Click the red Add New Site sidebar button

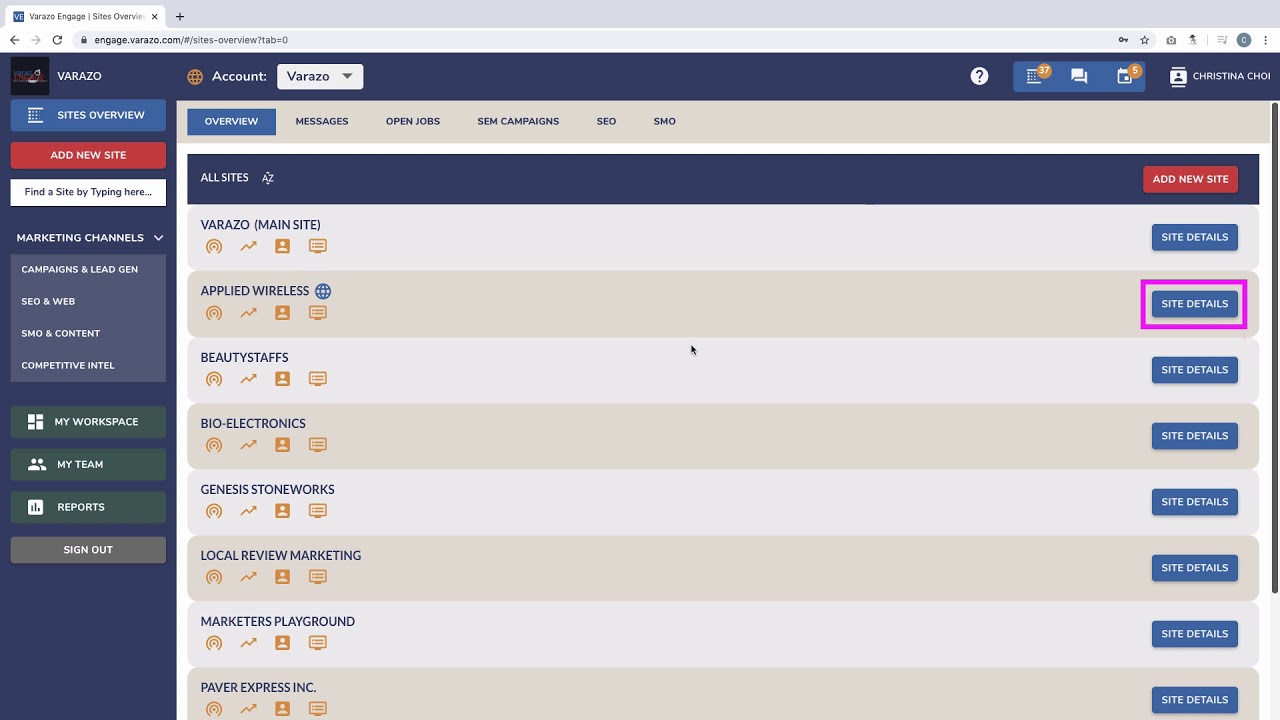88,155
